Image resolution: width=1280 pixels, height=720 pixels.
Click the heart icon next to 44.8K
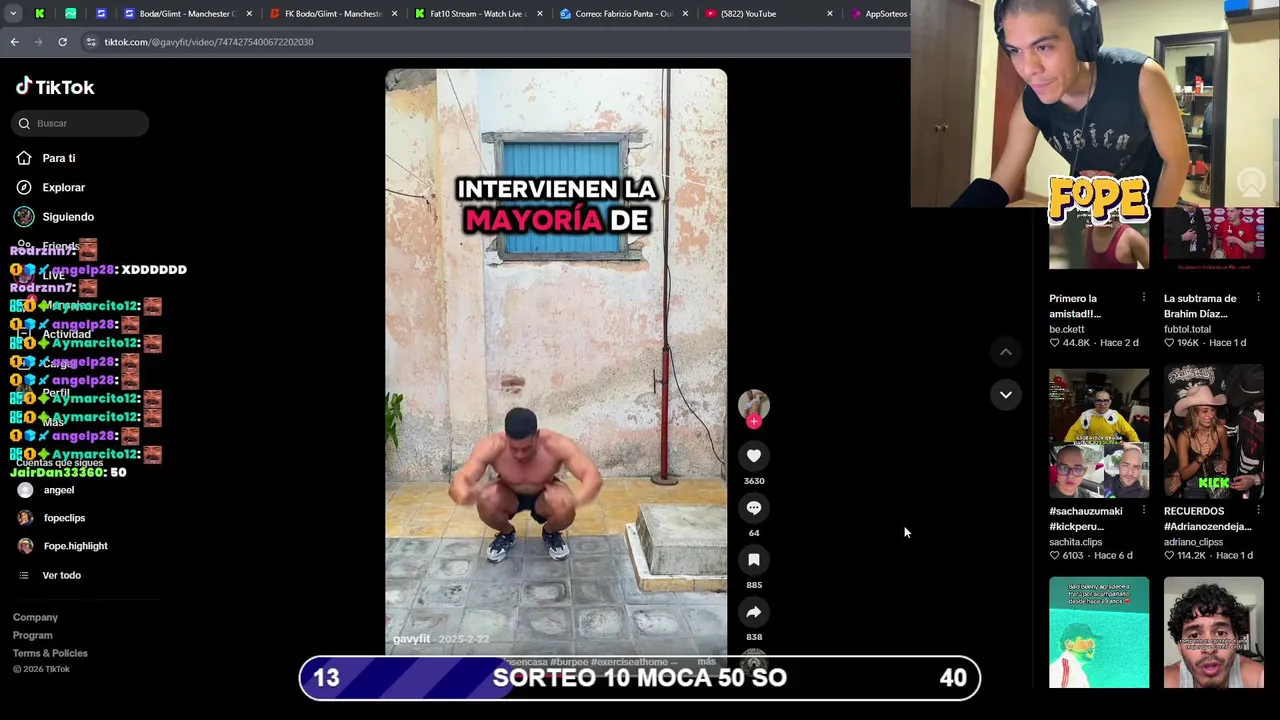pyautogui.click(x=1054, y=343)
